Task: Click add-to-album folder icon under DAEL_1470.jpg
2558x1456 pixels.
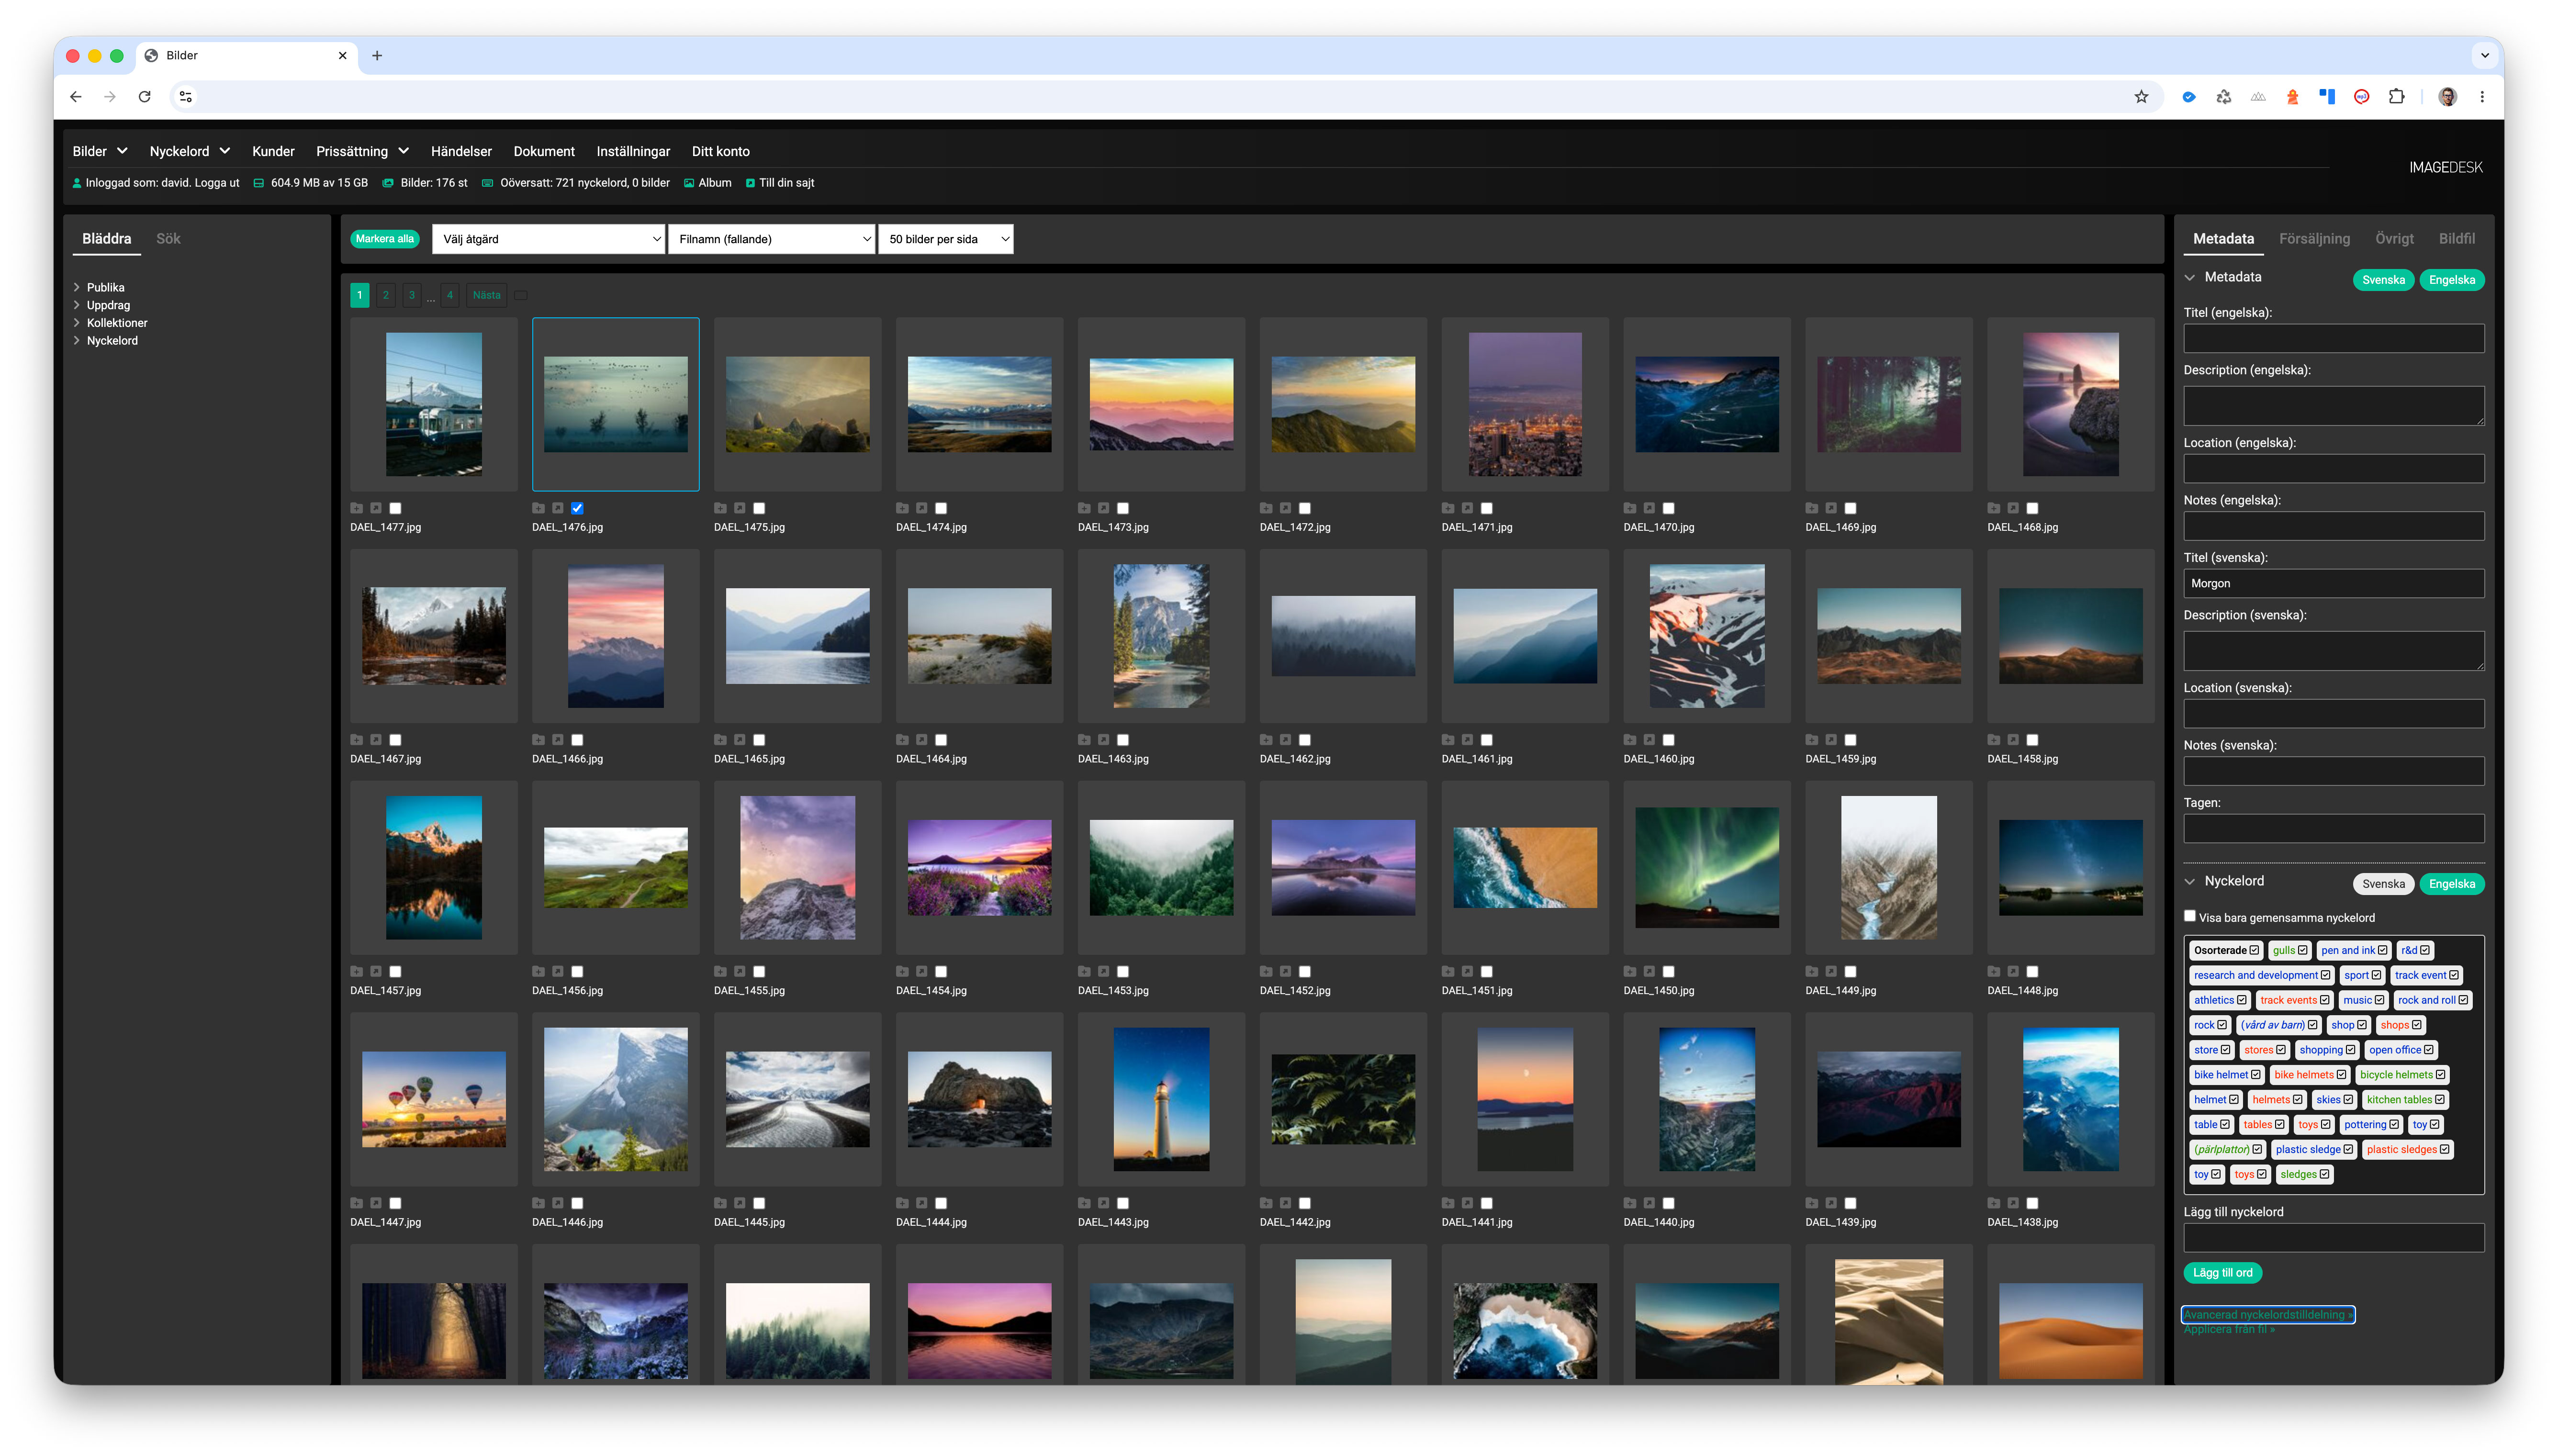Action: pos(1630,508)
